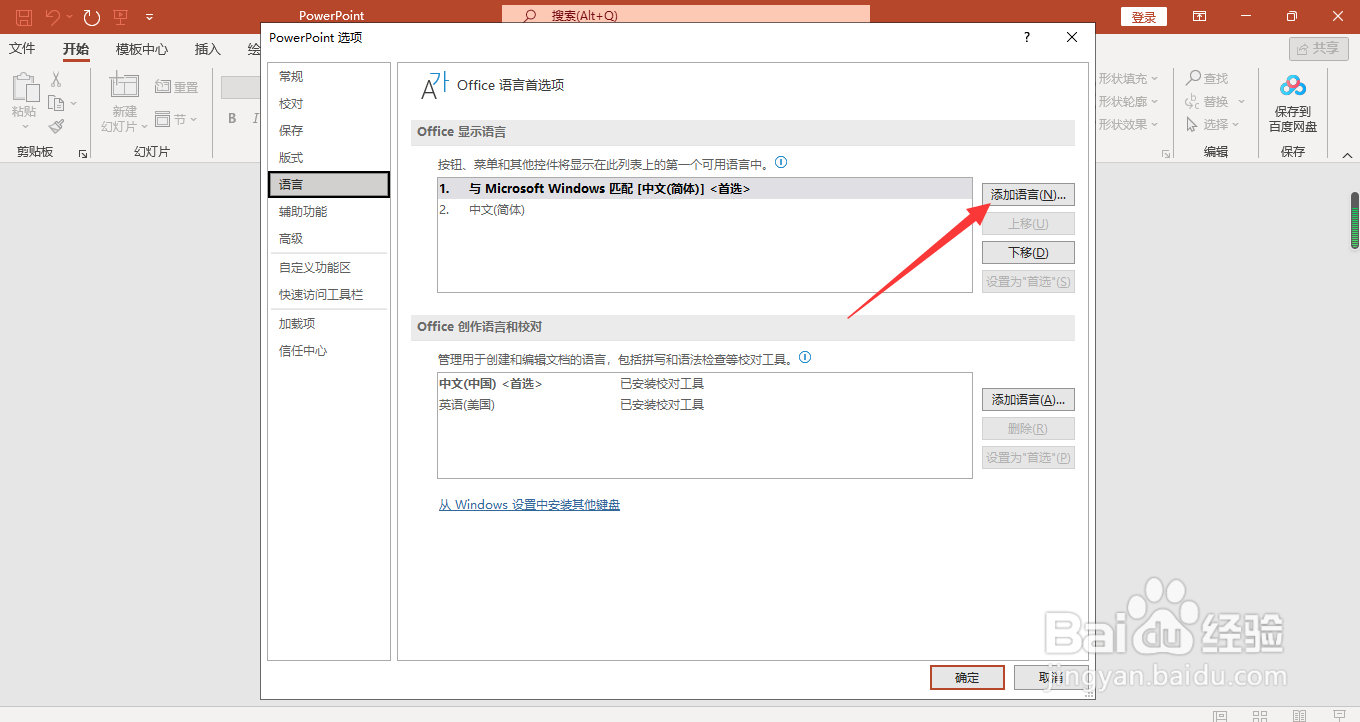Open the drawing group dialog launcher
The height and width of the screenshot is (722, 1360).
pos(1166,154)
